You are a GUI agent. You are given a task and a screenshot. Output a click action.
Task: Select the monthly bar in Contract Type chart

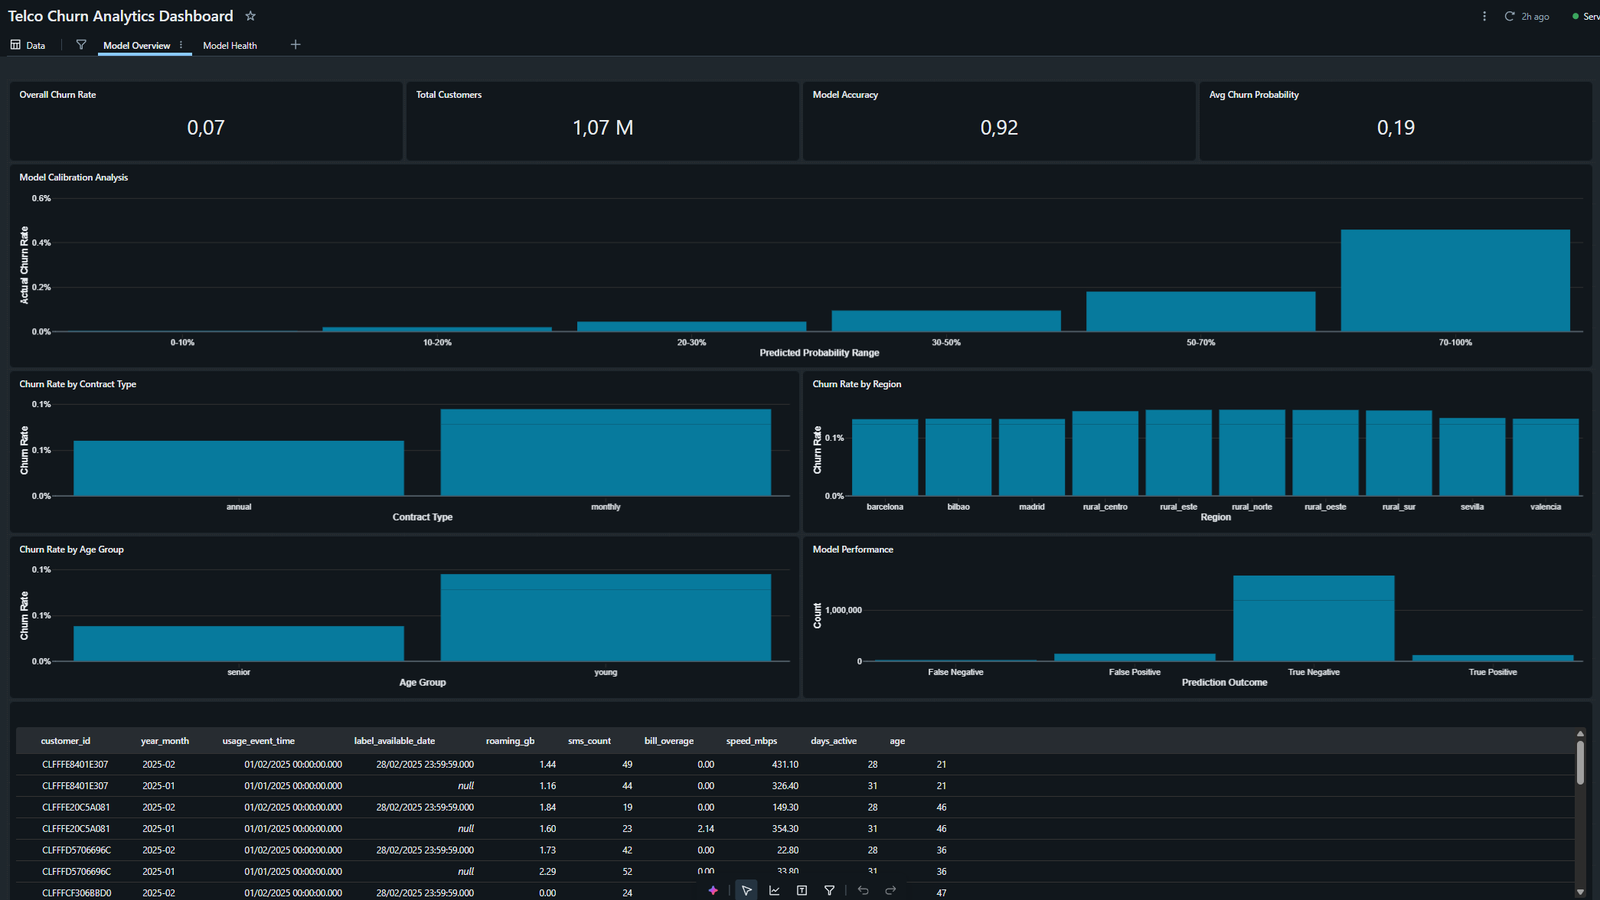606,452
